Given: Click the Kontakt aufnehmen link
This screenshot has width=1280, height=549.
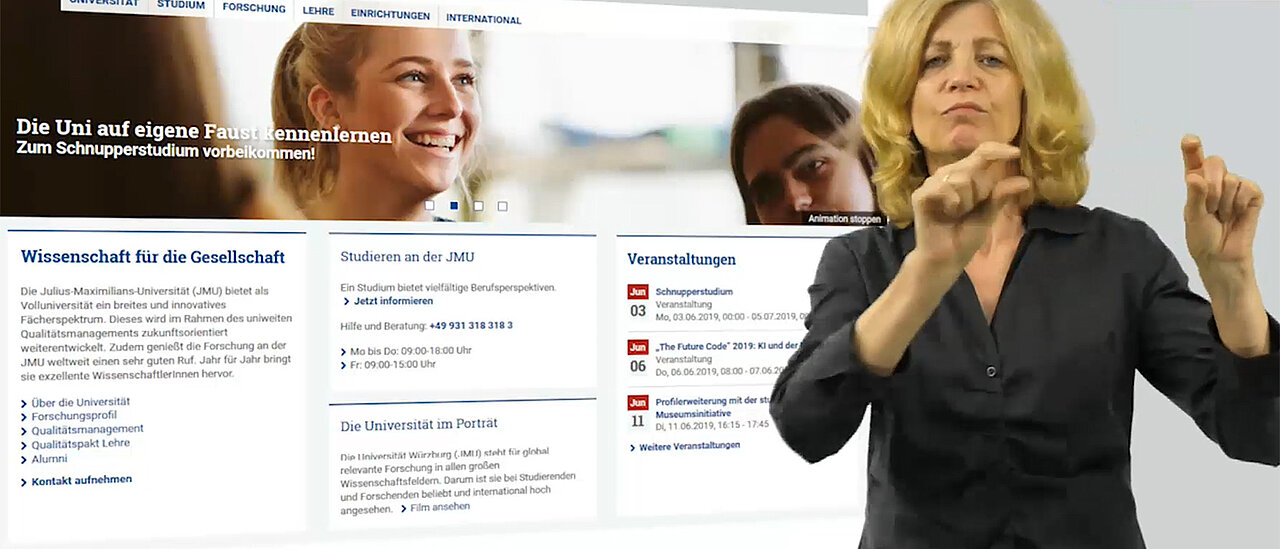Looking at the screenshot, I should (x=81, y=480).
